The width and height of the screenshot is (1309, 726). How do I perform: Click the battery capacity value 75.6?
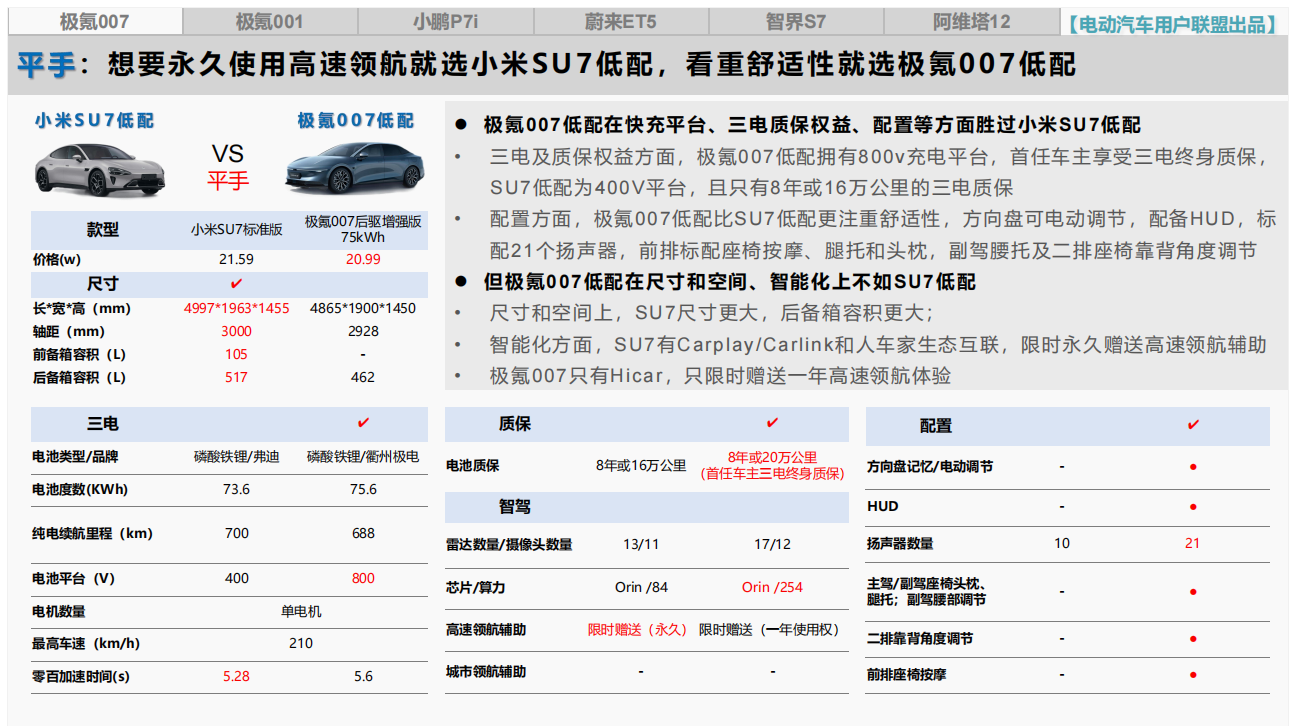[x=363, y=489]
